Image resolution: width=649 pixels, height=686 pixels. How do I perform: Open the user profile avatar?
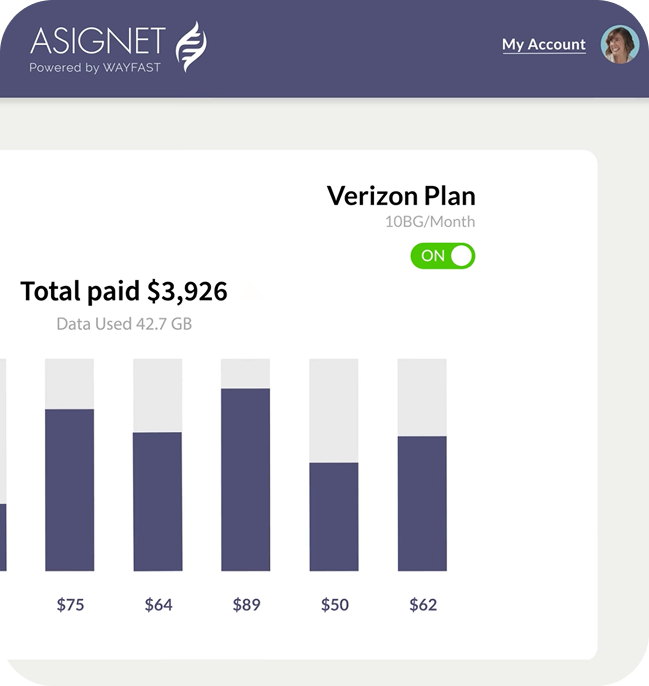tap(619, 45)
